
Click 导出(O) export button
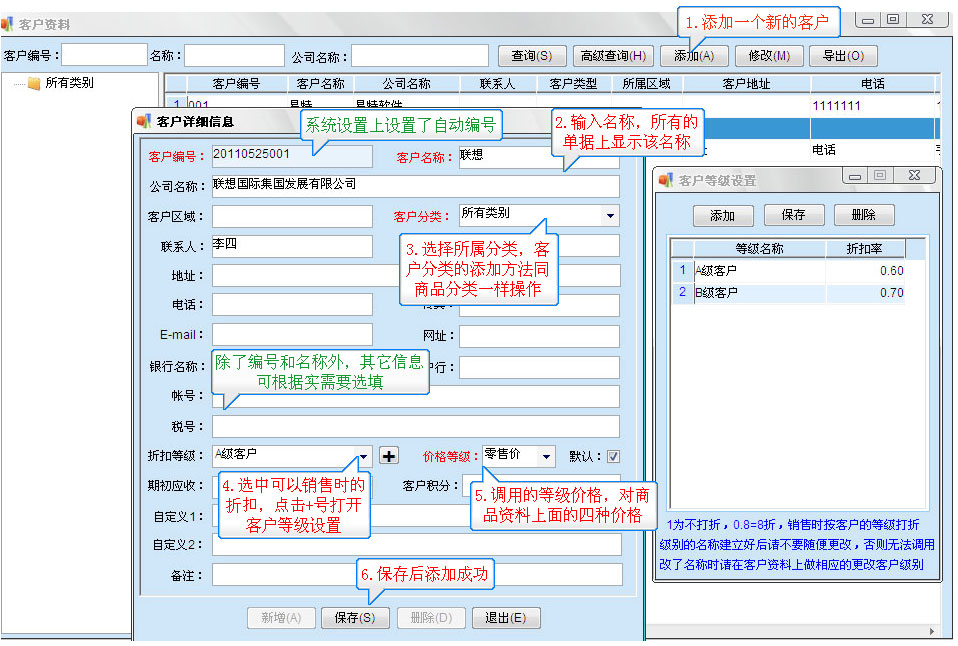[x=842, y=56]
